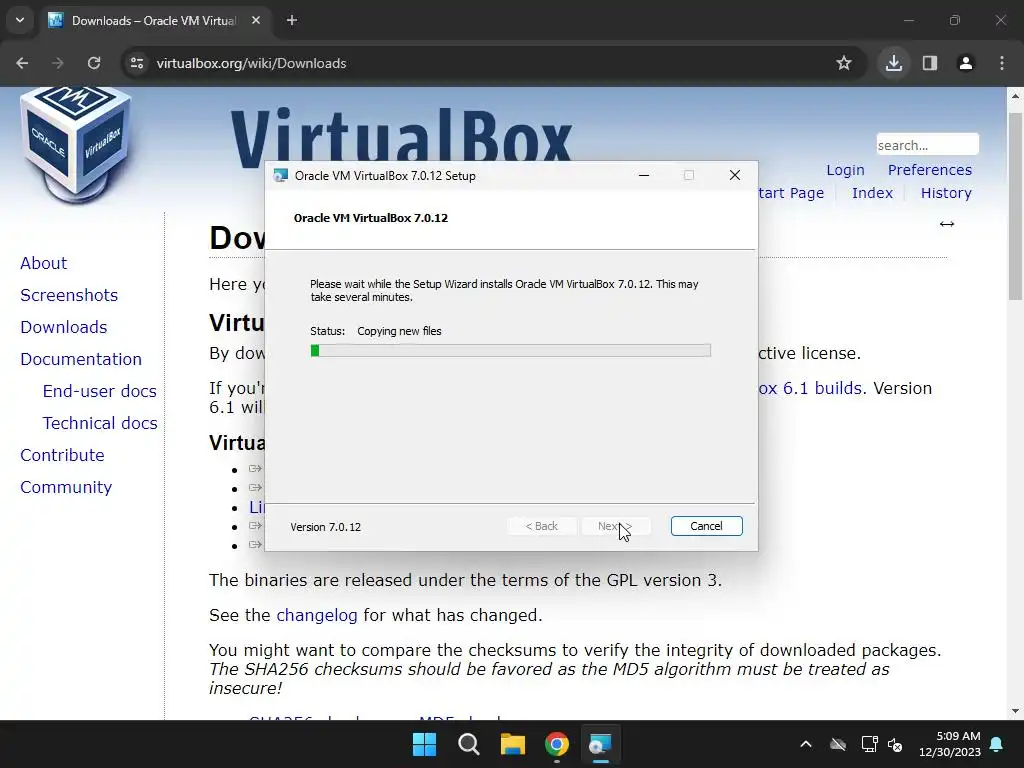Click the page scrollbar thumb

pos(1015,206)
